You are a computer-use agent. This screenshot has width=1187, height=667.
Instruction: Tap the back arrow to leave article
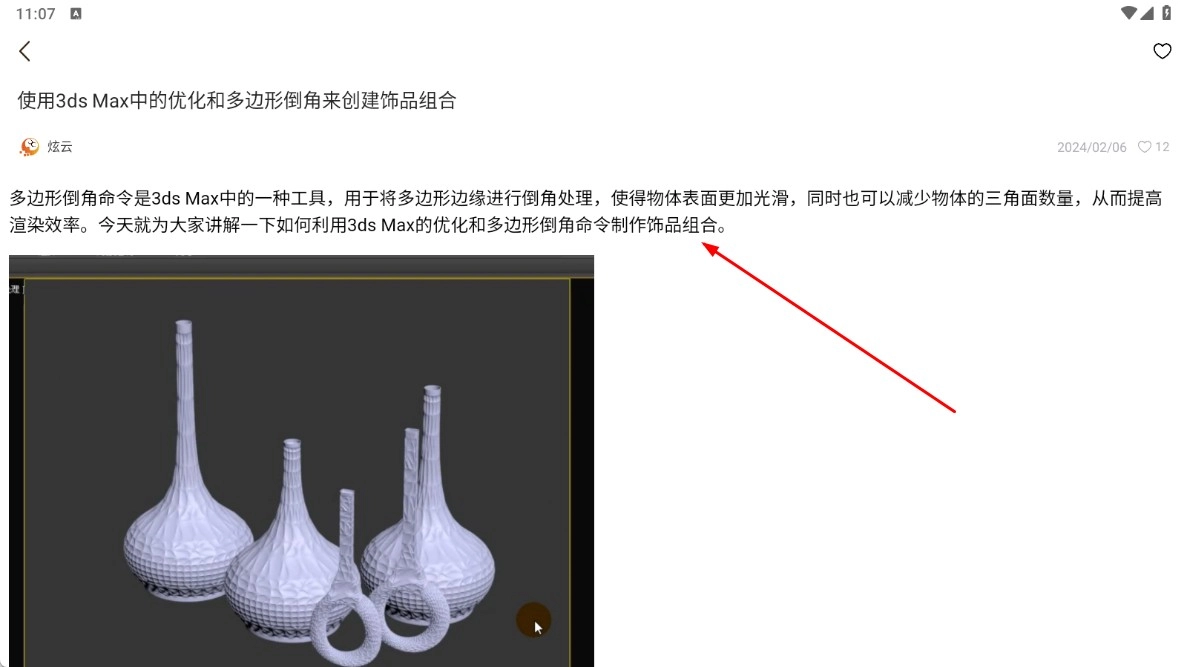25,51
